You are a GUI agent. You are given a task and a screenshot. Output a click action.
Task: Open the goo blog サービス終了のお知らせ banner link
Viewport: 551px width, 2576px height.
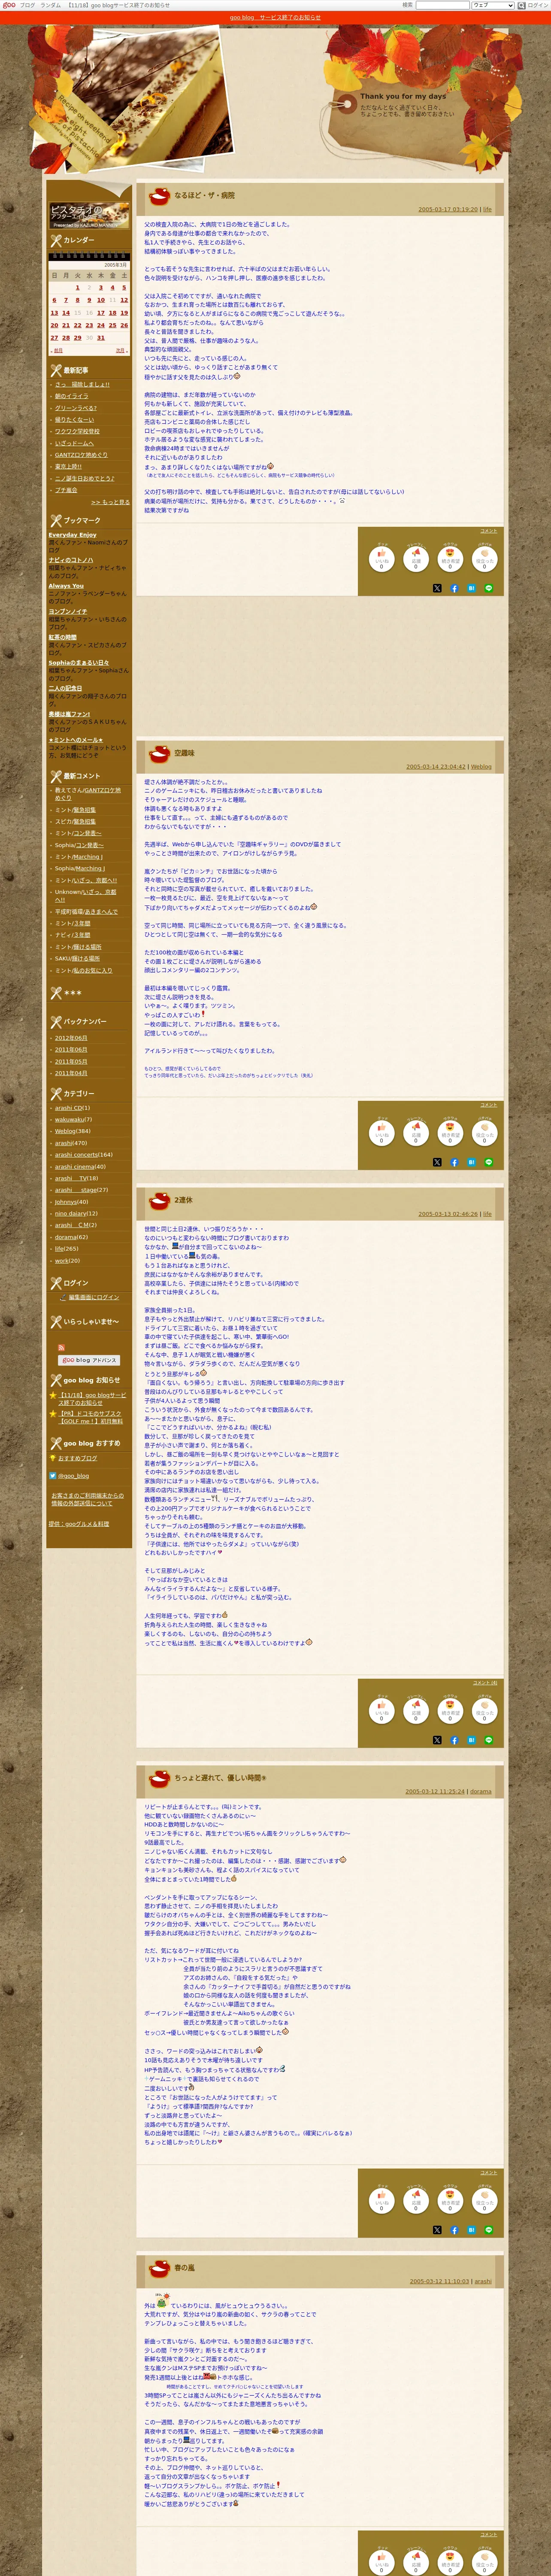pos(275,17)
